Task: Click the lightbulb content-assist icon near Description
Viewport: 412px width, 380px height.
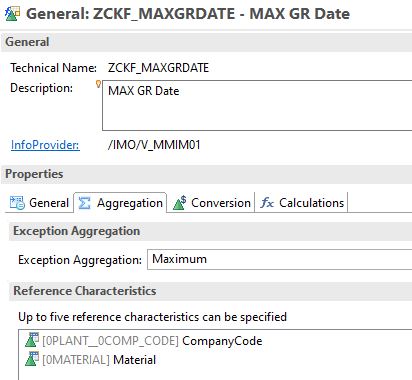Action: click(x=98, y=84)
